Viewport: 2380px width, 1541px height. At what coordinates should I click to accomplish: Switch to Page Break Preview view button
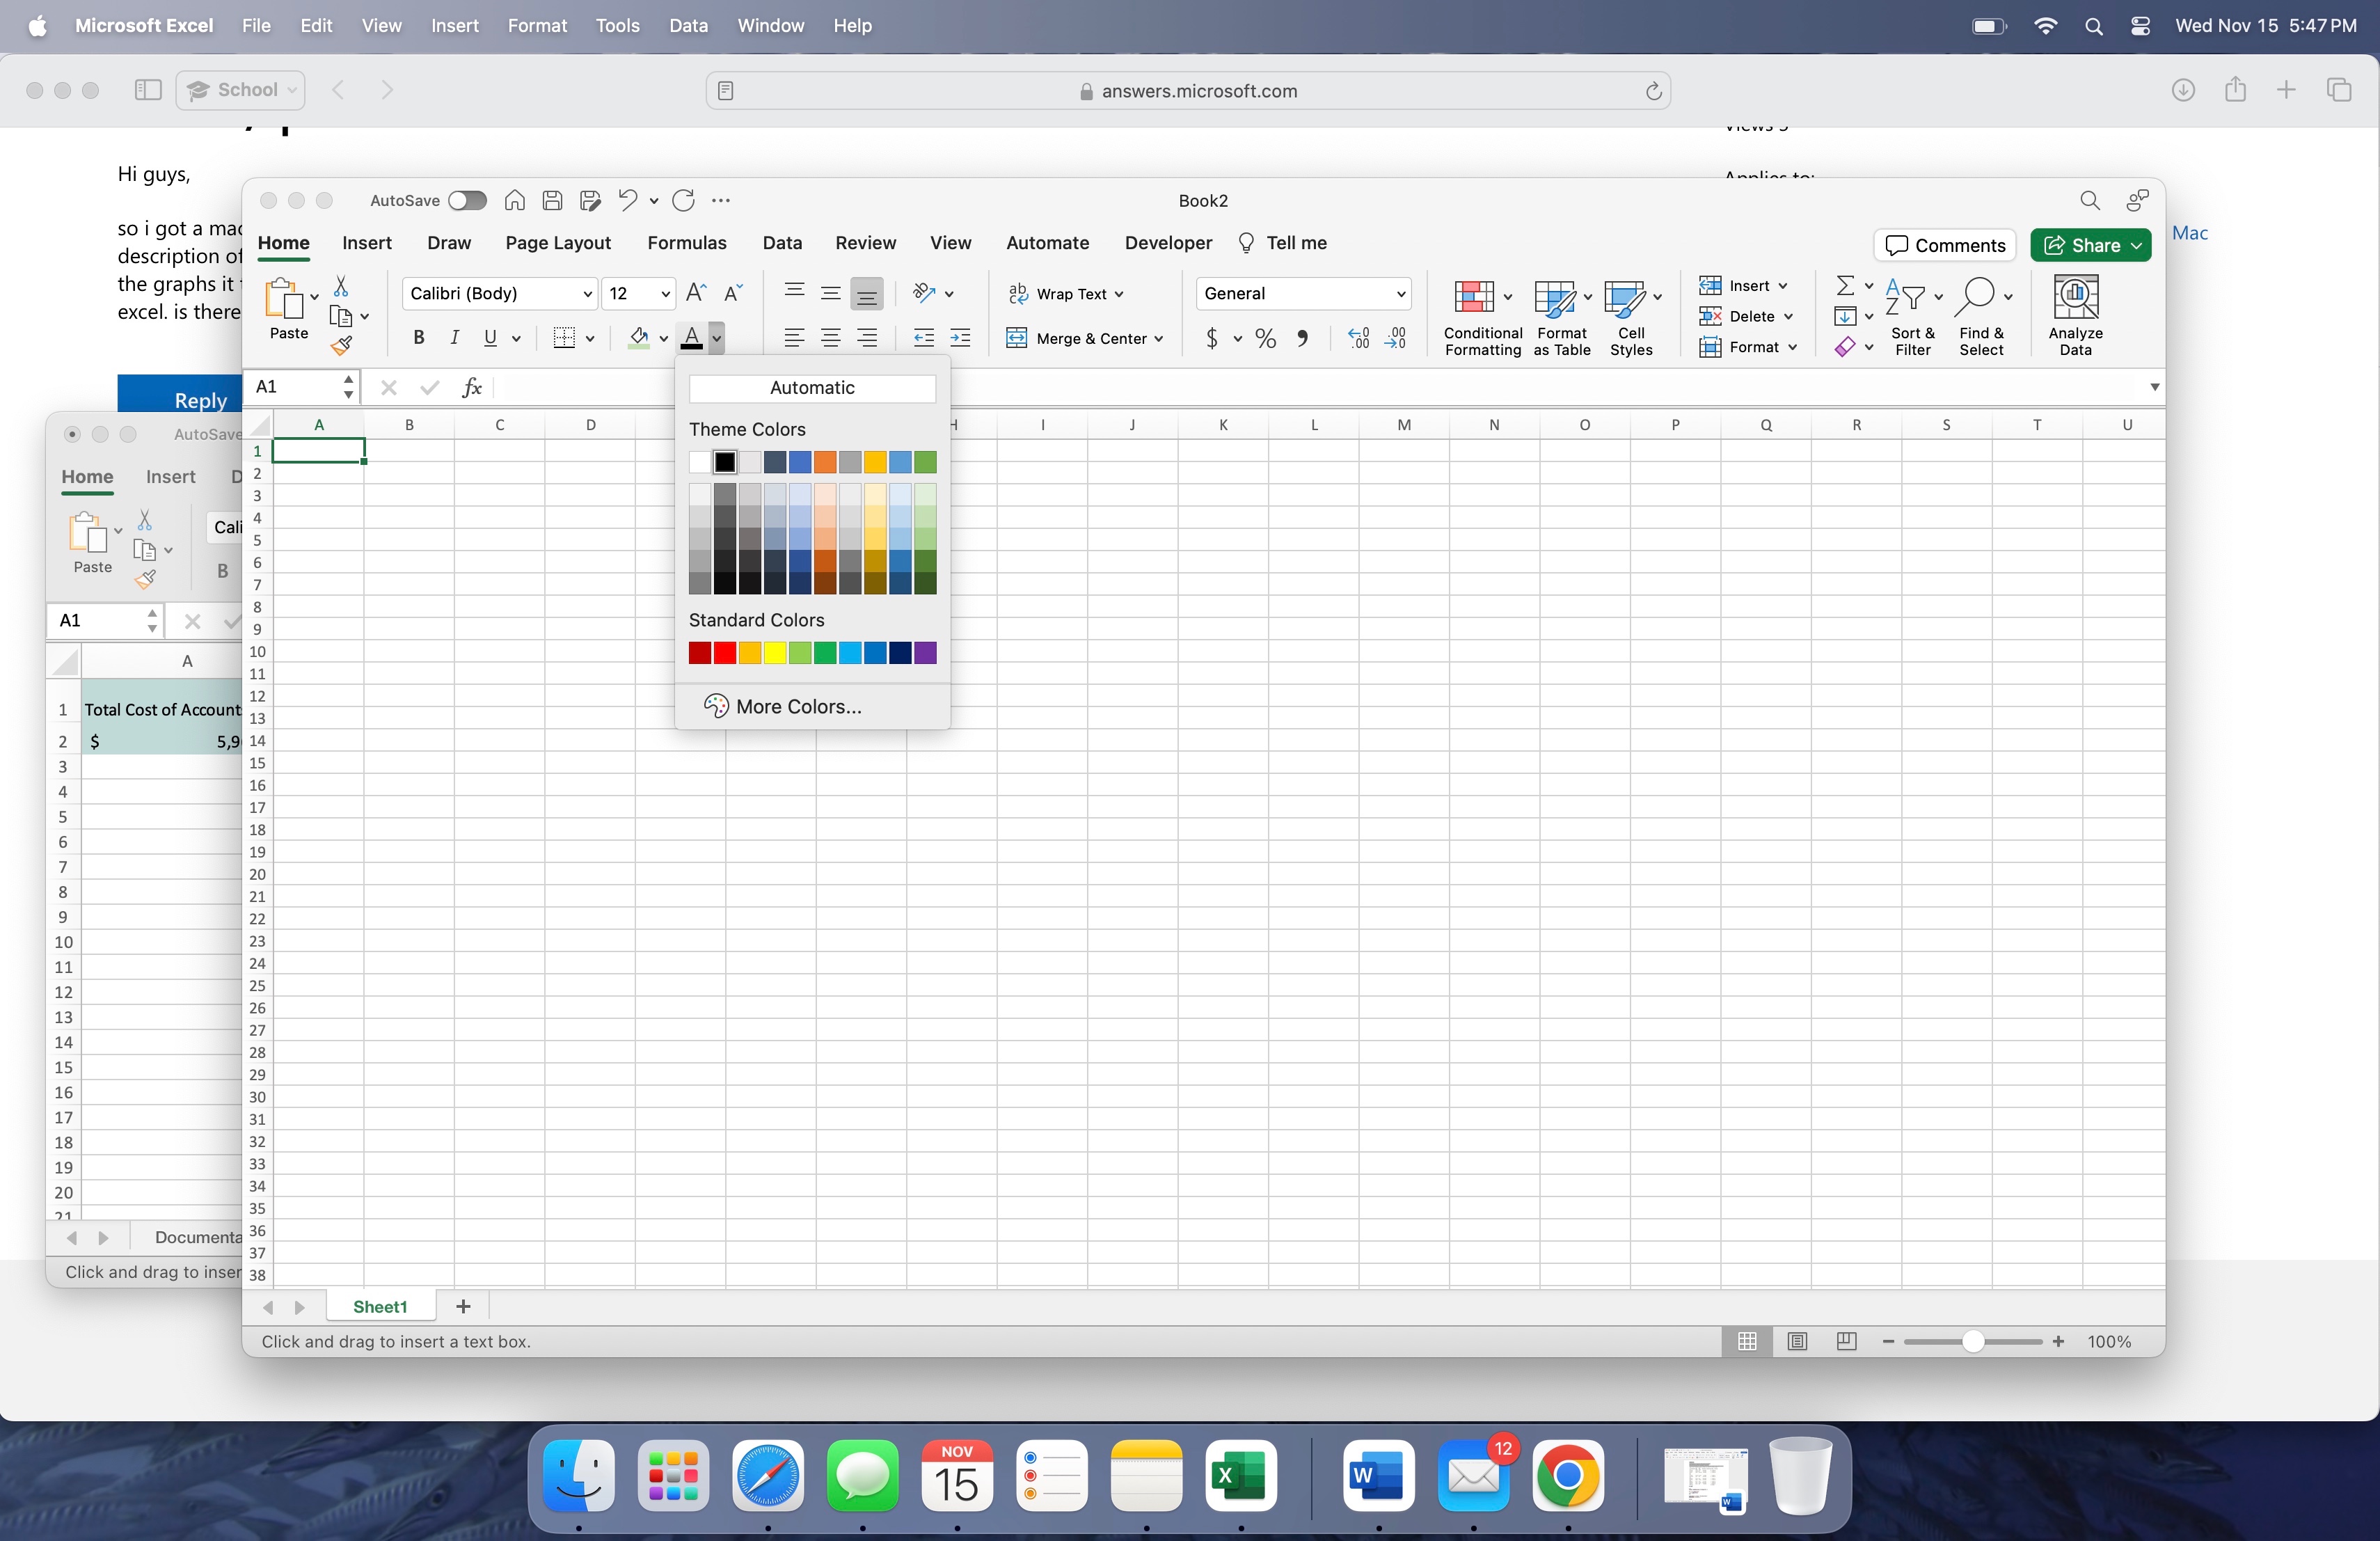1846,1341
